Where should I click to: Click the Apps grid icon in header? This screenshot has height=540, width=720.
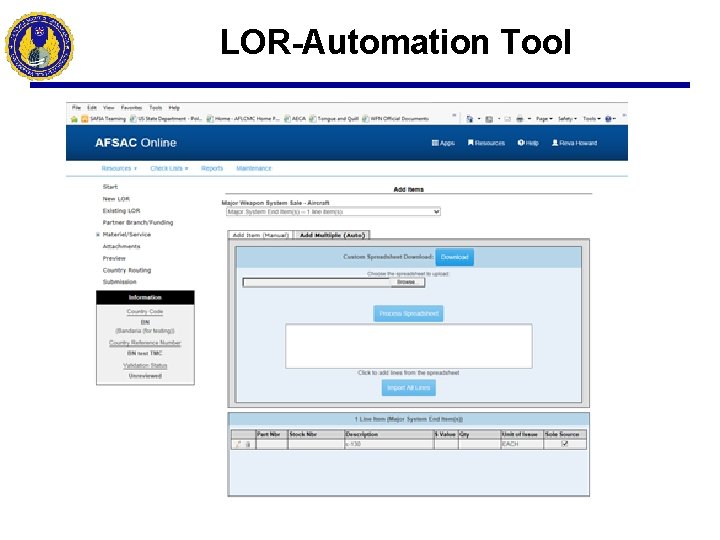pyautogui.click(x=435, y=143)
